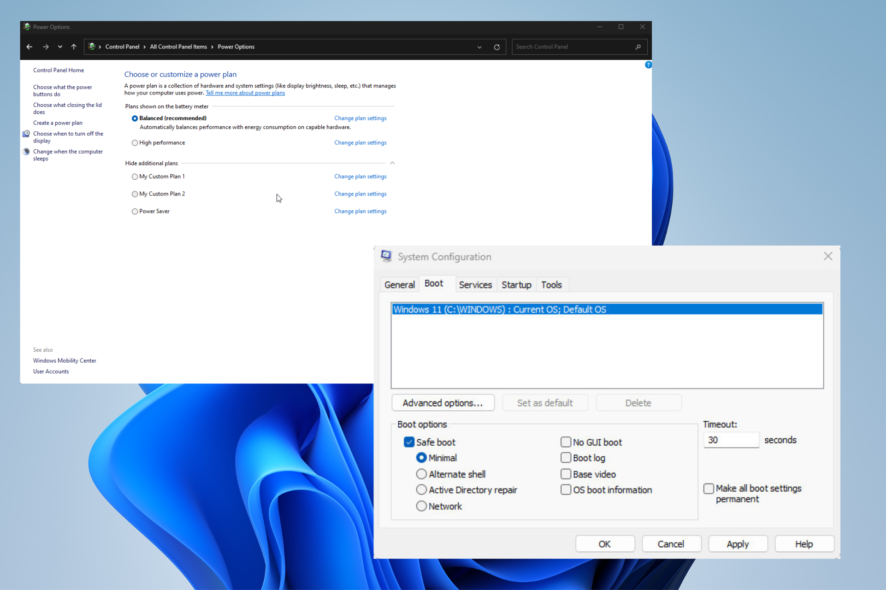Select the Network safe boot option

421,506
